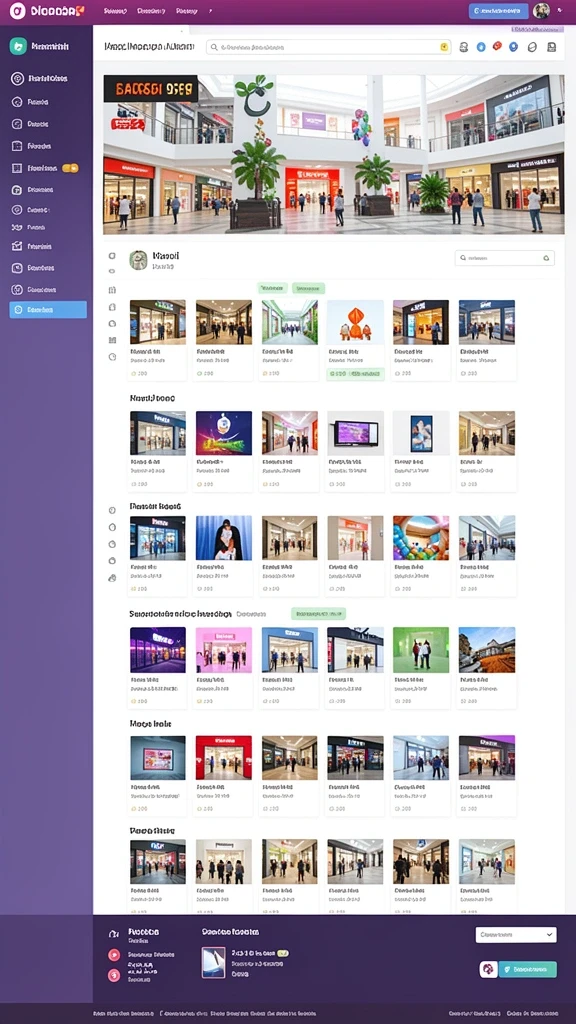Open the orange lantern product thumbnail
The height and width of the screenshot is (1024, 576).
click(355, 322)
